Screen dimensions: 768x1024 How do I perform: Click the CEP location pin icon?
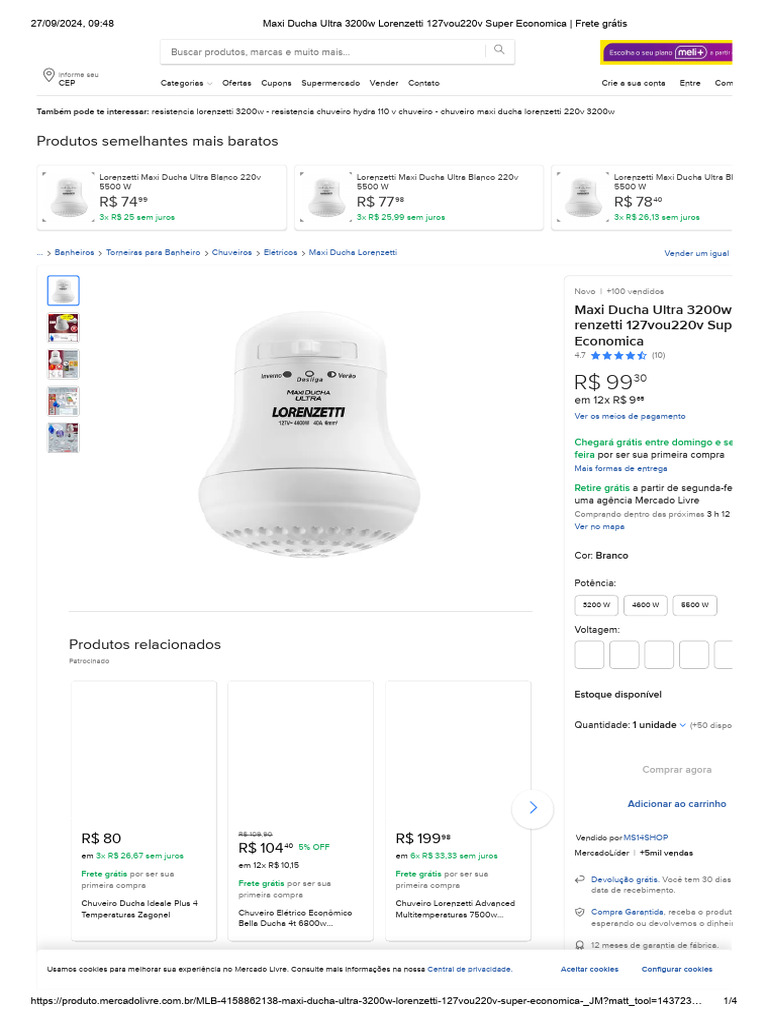click(x=48, y=76)
